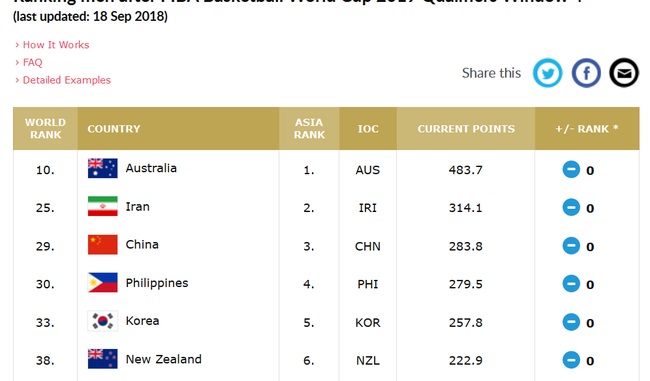This screenshot has width=650, height=381.
Task: Share the ranking on Facebook
Action: click(x=586, y=73)
